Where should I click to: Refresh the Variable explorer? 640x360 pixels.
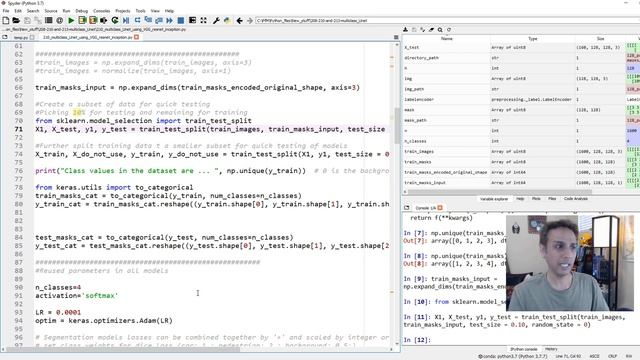click(x=449, y=29)
